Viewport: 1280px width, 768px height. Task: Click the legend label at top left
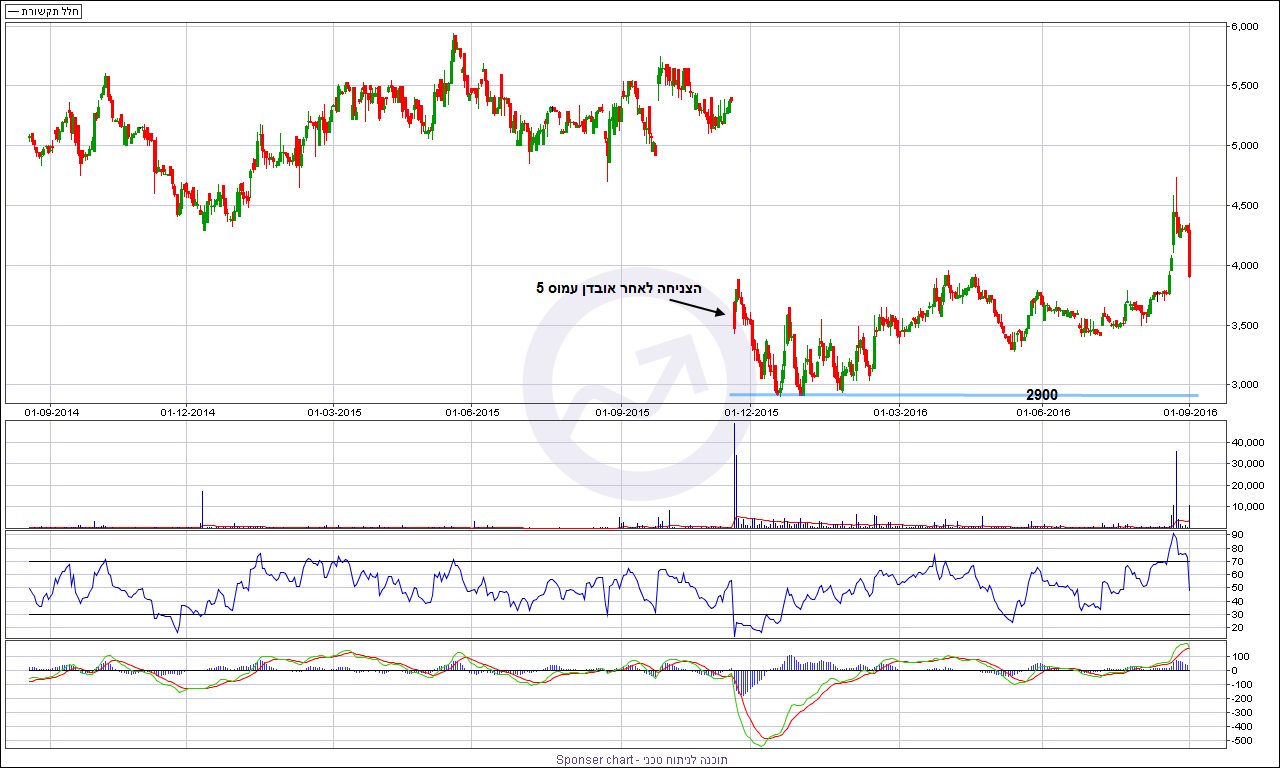[x=43, y=11]
